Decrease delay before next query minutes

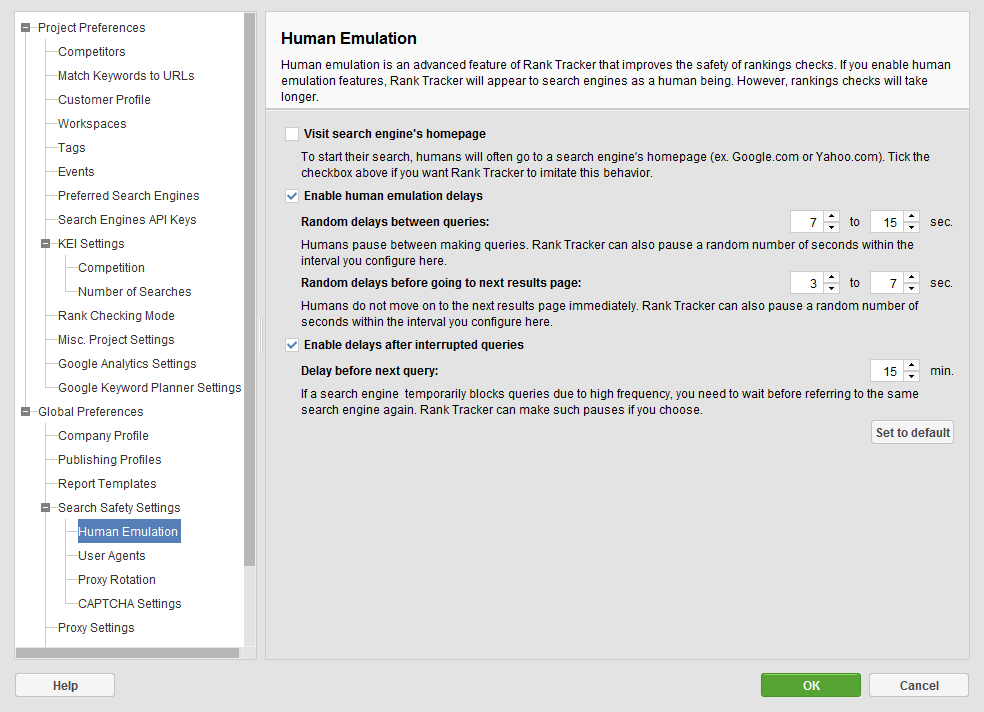pyautogui.click(x=912, y=376)
